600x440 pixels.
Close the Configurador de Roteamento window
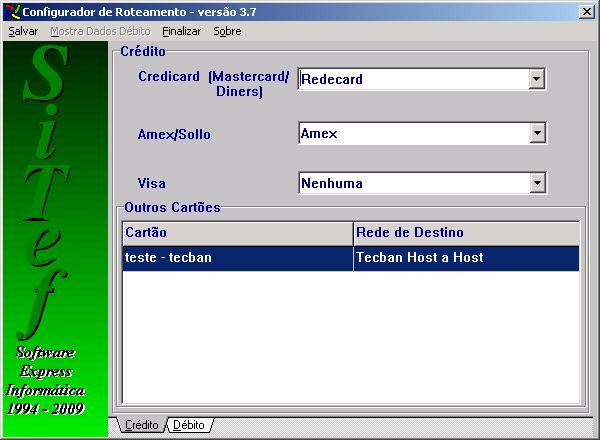587,11
